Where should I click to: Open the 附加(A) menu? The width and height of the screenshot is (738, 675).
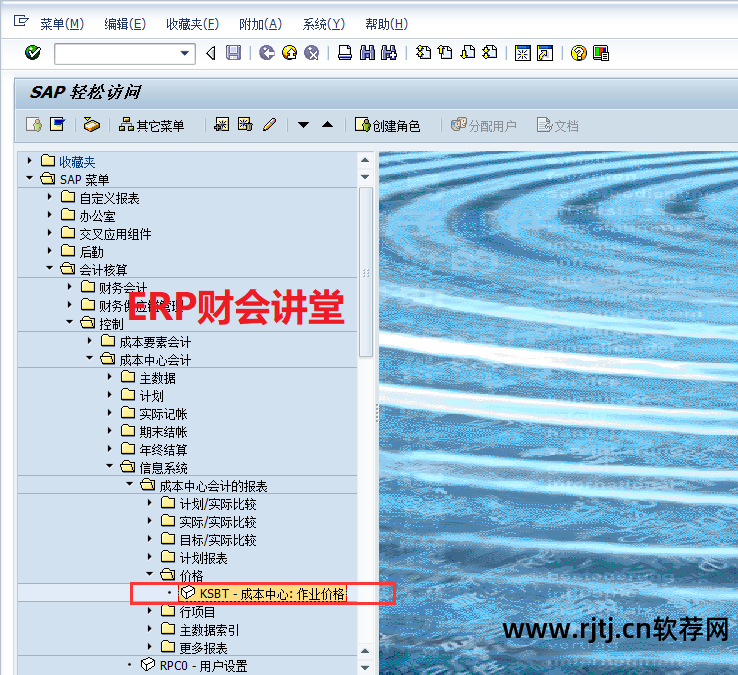(260, 24)
